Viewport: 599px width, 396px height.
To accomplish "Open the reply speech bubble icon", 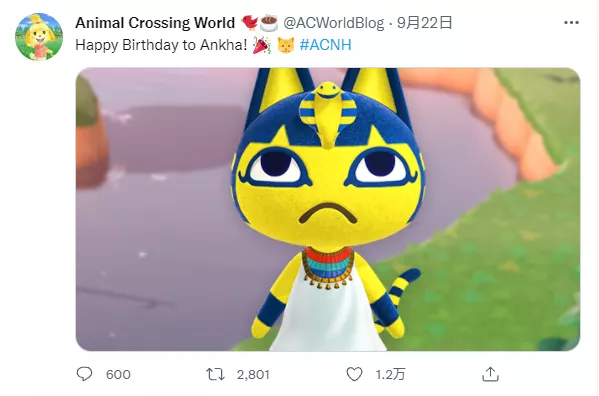I will [x=84, y=374].
